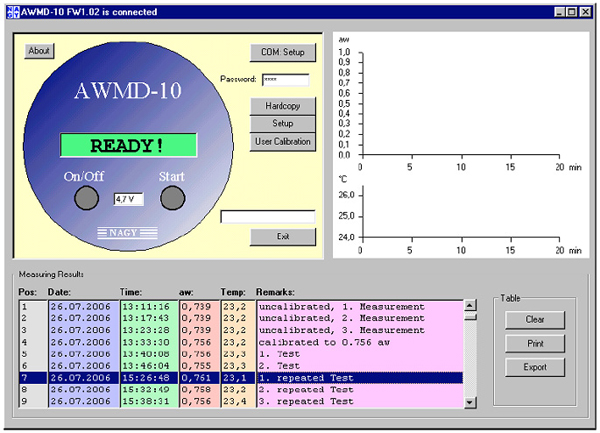This screenshot has height=433, width=600.
Task: Select row '3. repeated Test'
Action: coord(306,402)
